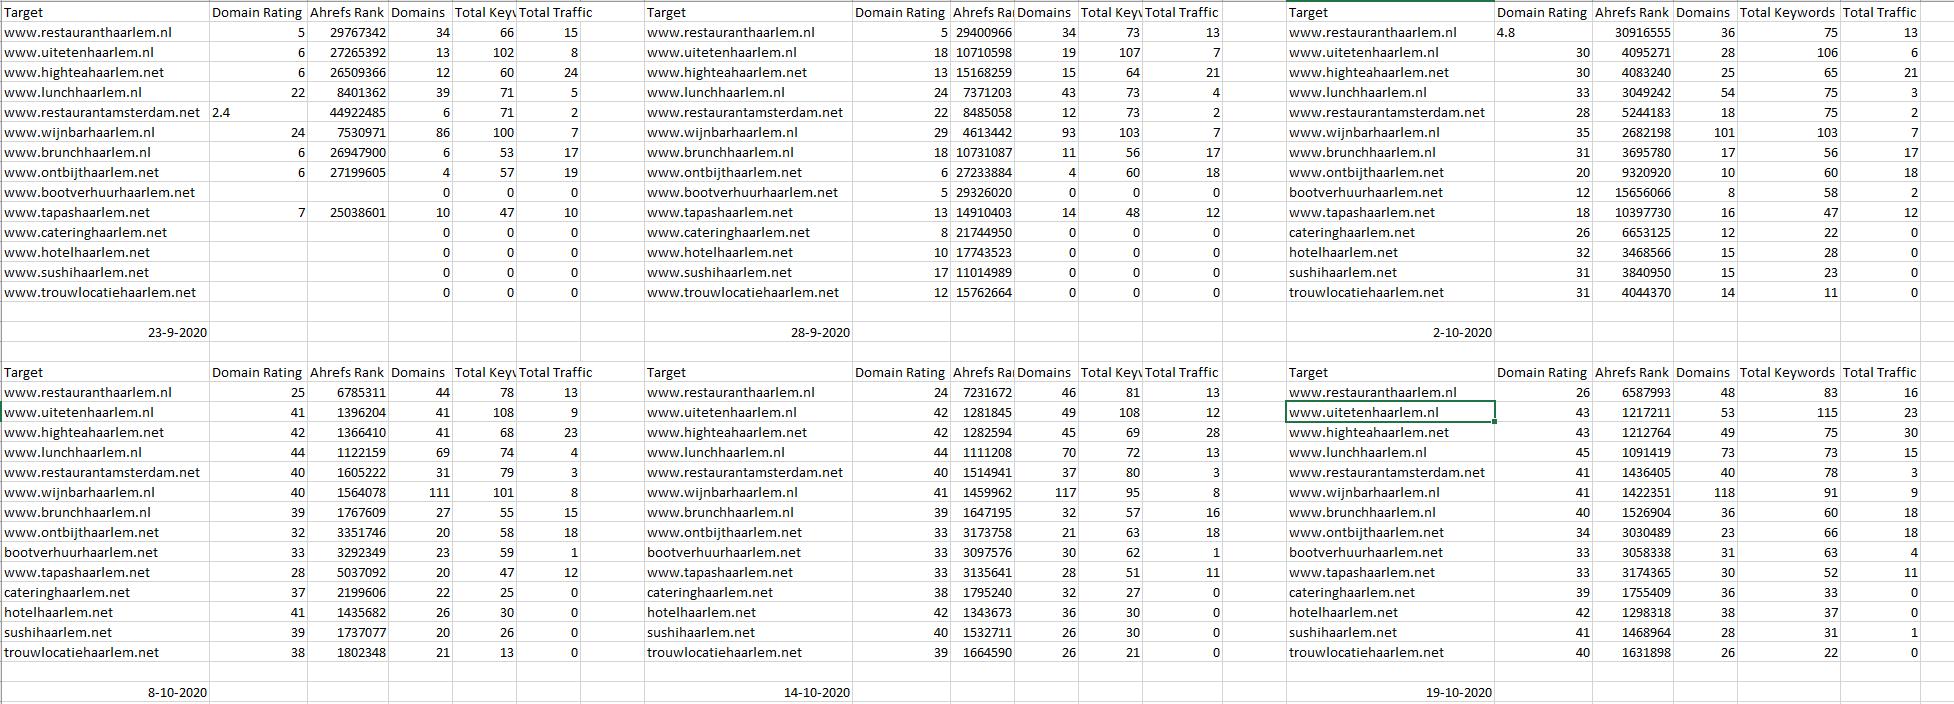Click Ahrefs Rank value 29400966

pyautogui.click(x=982, y=32)
